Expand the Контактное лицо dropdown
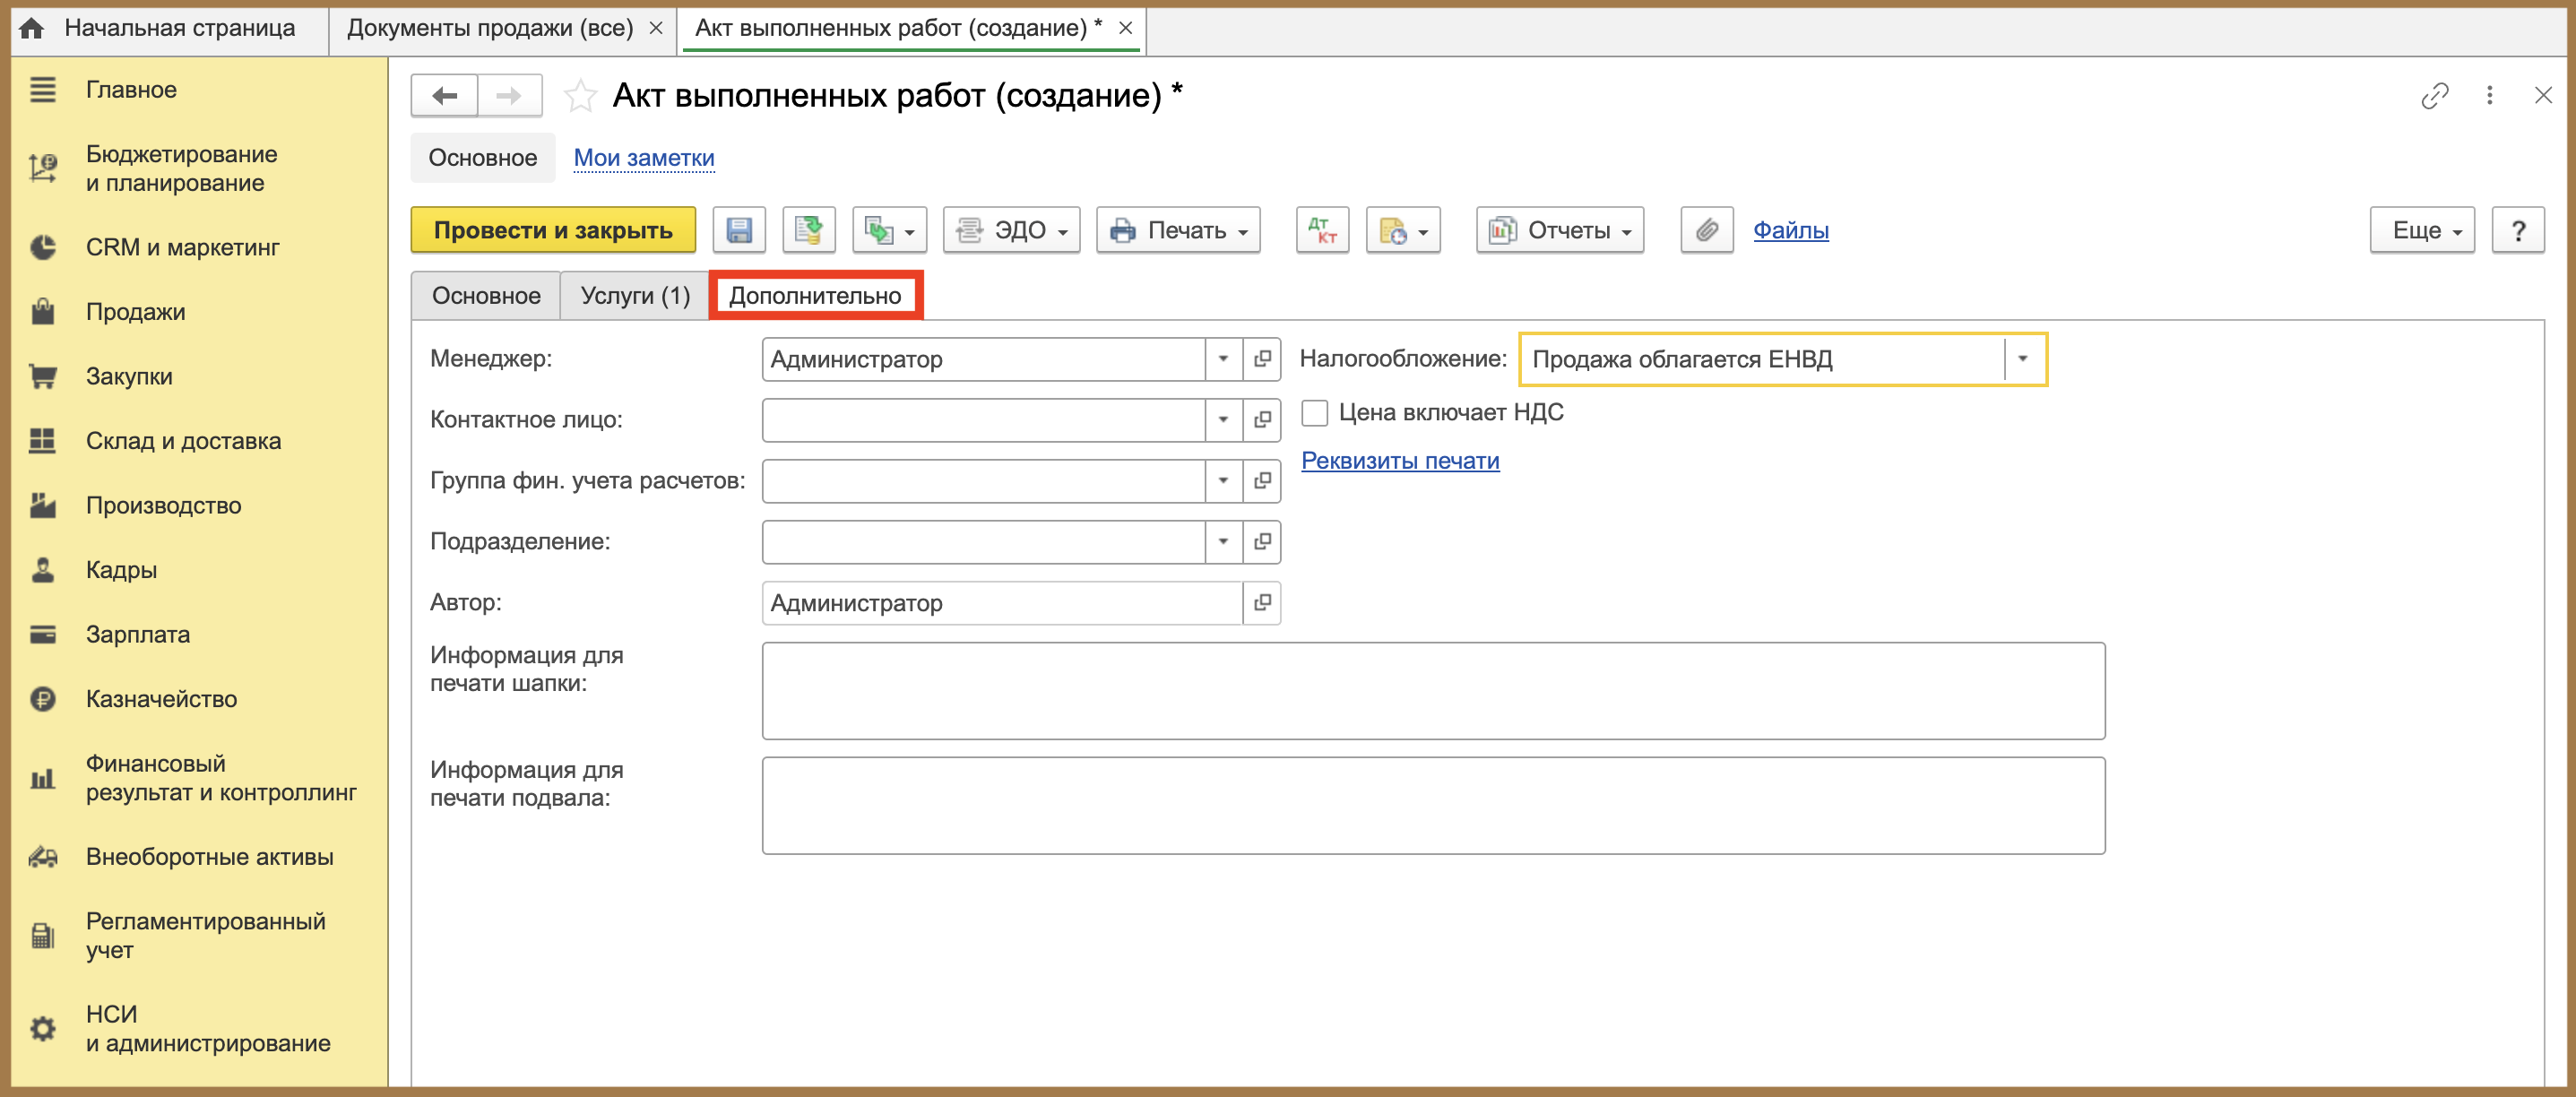The height and width of the screenshot is (1097, 2576). pos(1223,420)
